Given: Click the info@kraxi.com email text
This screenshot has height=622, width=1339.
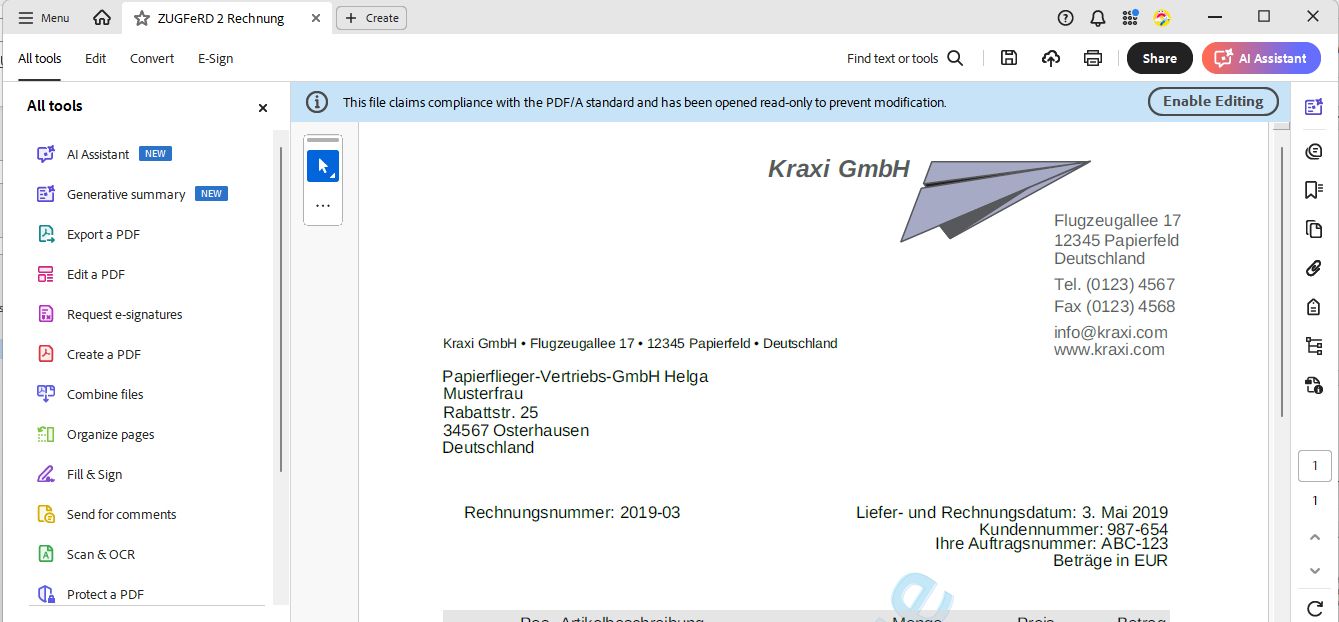Looking at the screenshot, I should [x=1110, y=332].
